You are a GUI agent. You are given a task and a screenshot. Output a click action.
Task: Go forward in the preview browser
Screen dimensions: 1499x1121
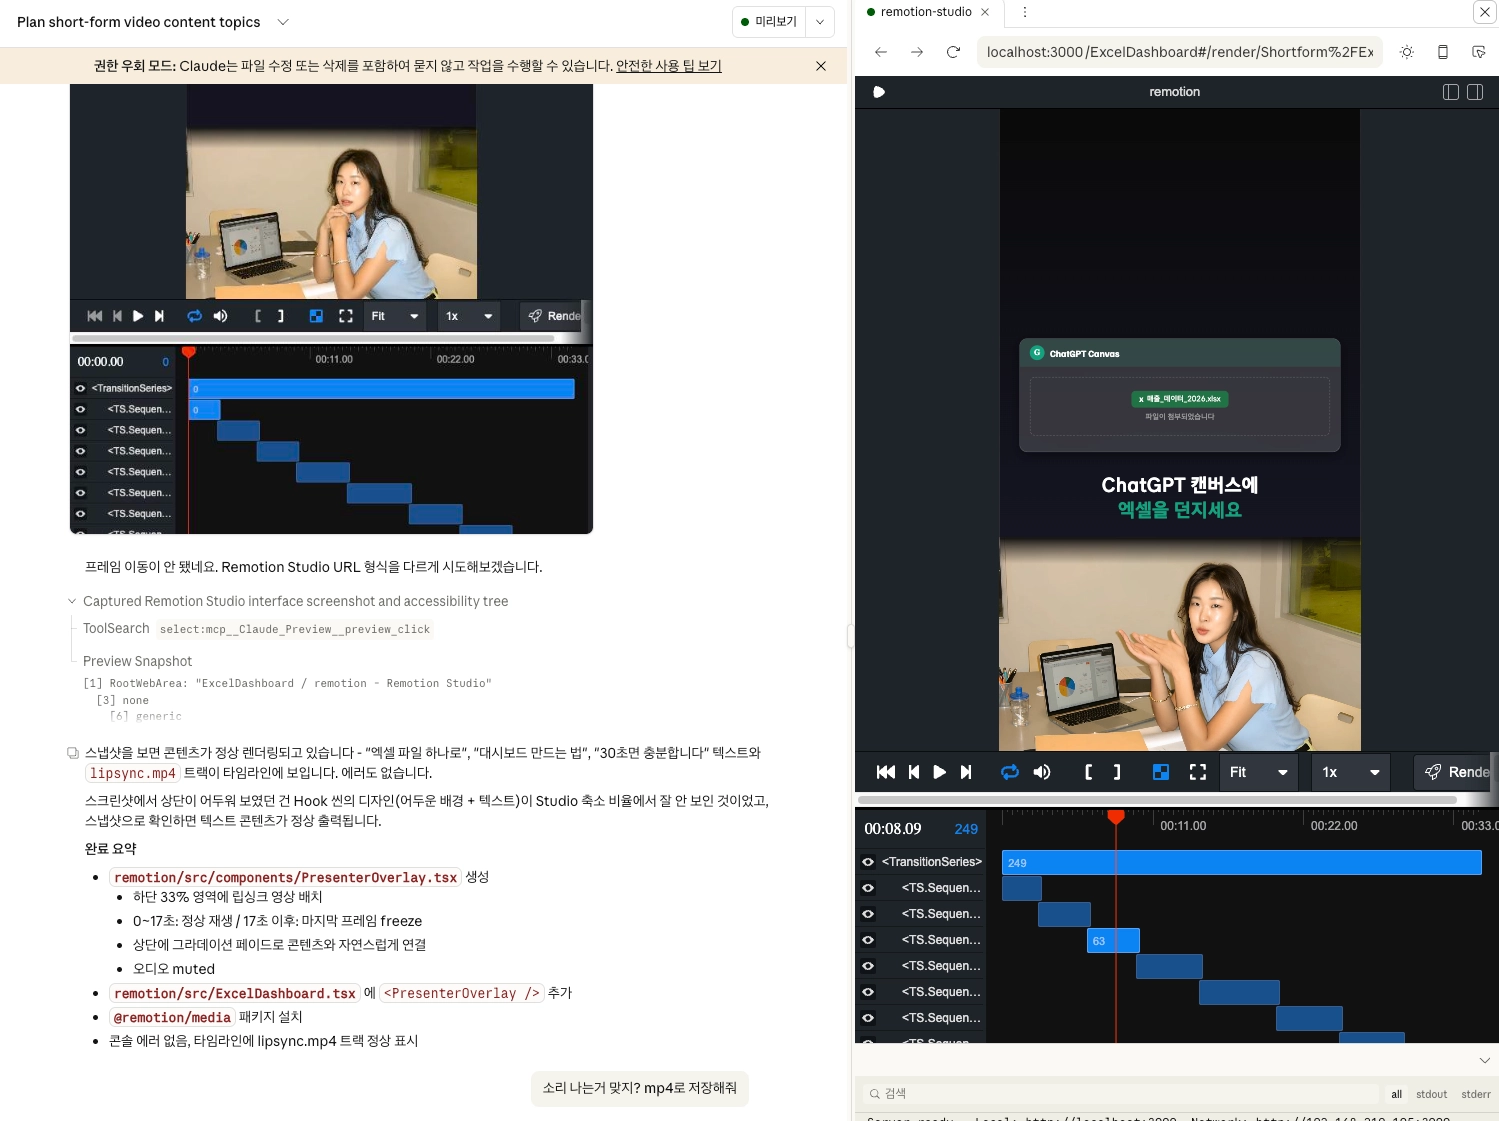click(x=917, y=52)
